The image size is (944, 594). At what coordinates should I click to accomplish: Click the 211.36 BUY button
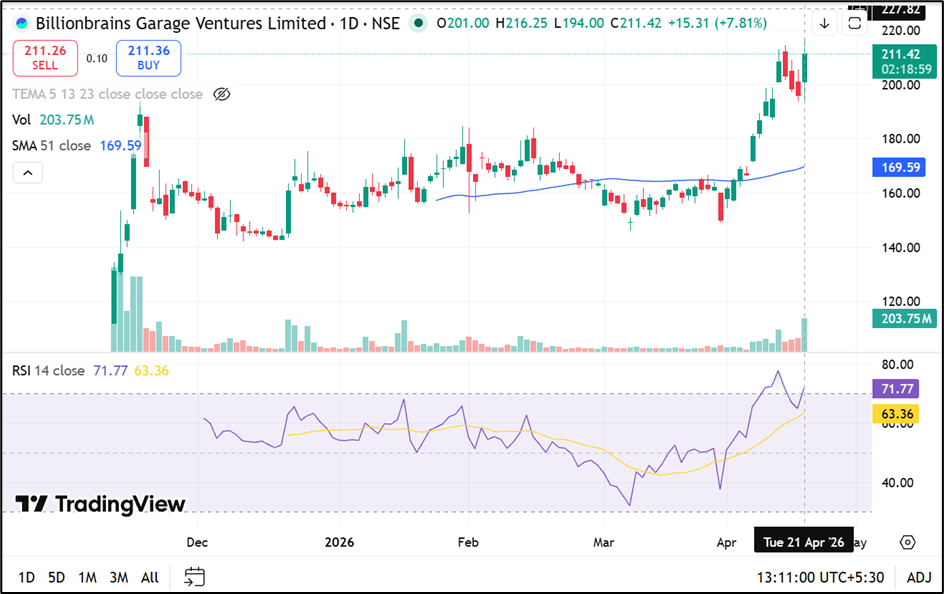pyautogui.click(x=148, y=58)
